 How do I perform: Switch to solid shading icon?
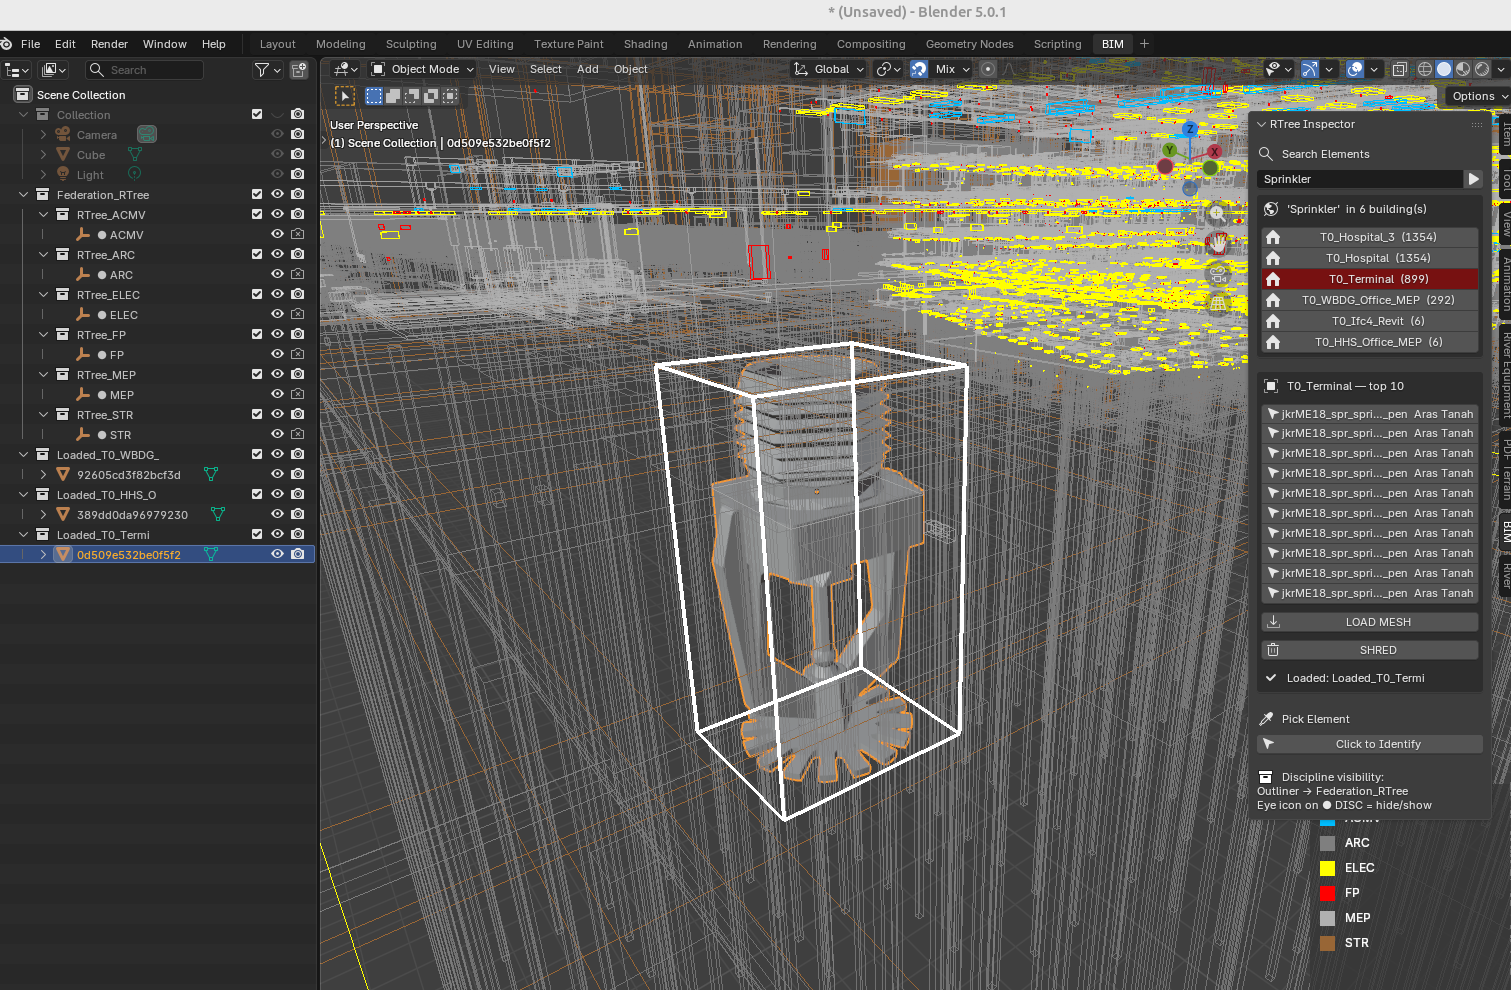point(1444,69)
